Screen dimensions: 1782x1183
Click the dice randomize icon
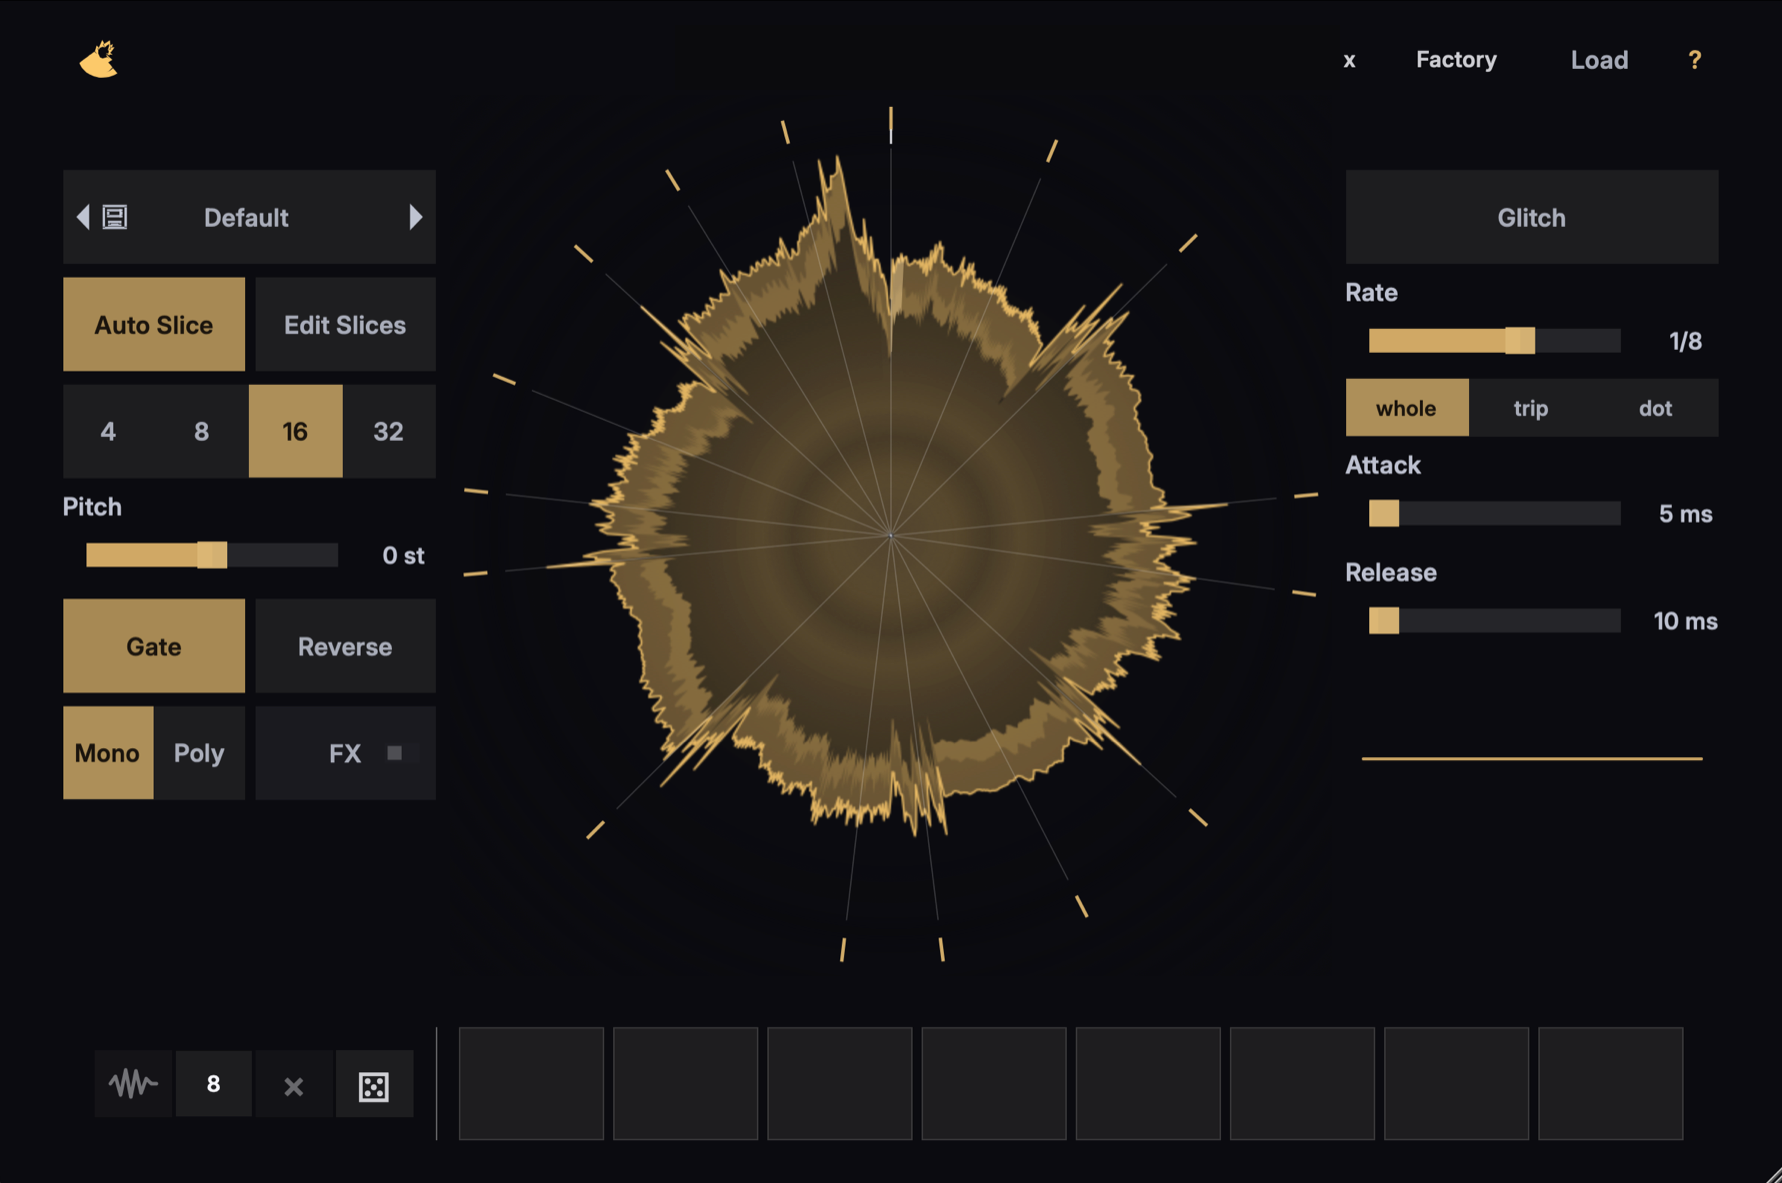pyautogui.click(x=373, y=1086)
